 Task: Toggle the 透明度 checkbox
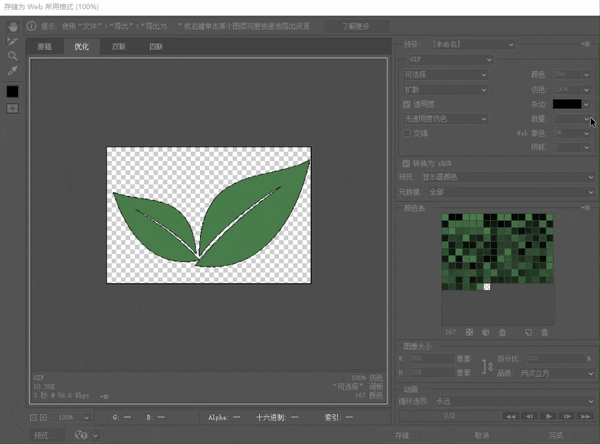click(x=407, y=104)
